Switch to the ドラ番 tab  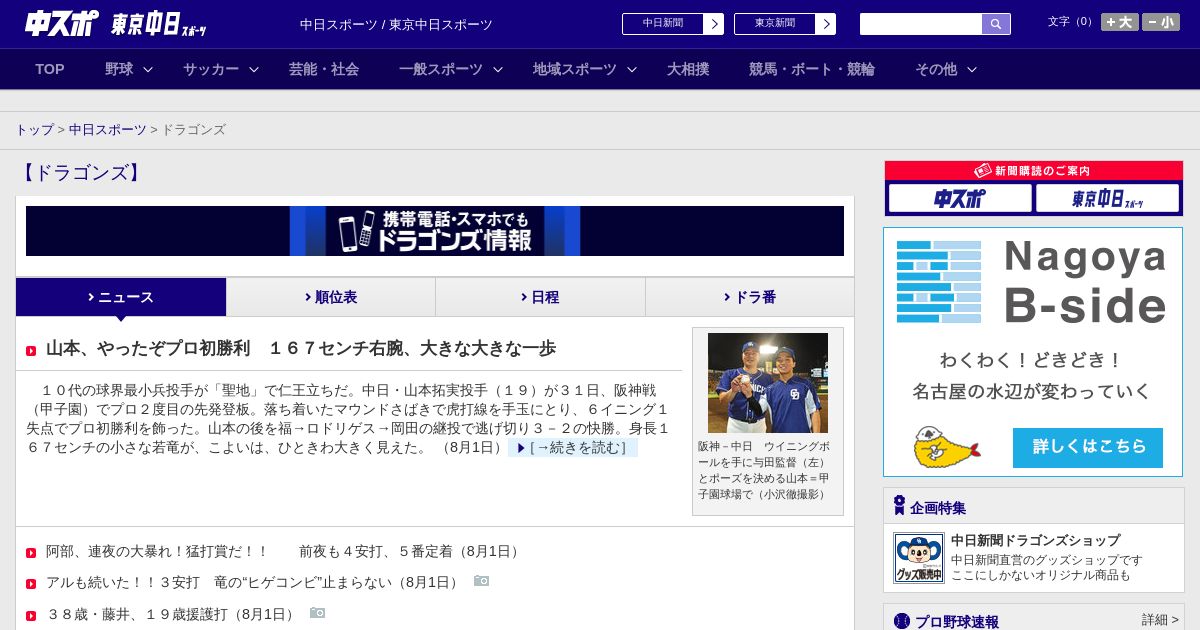tap(750, 297)
